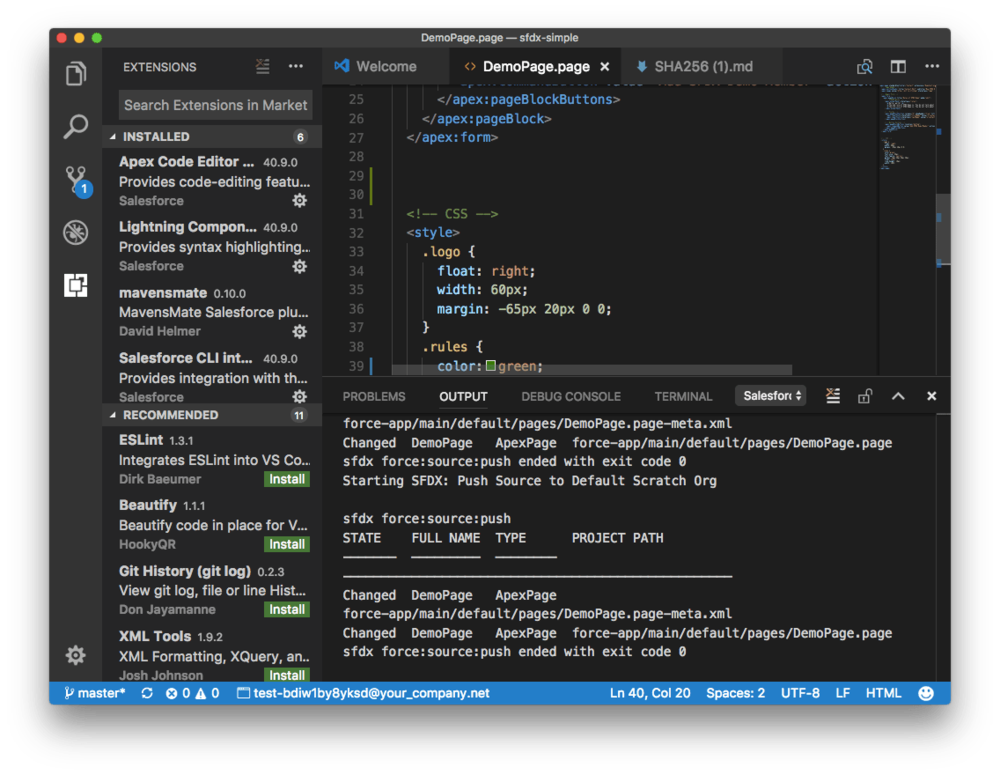Click line number 32 in editor gutter
Image resolution: width=1000 pixels, height=775 pixels.
(x=357, y=233)
